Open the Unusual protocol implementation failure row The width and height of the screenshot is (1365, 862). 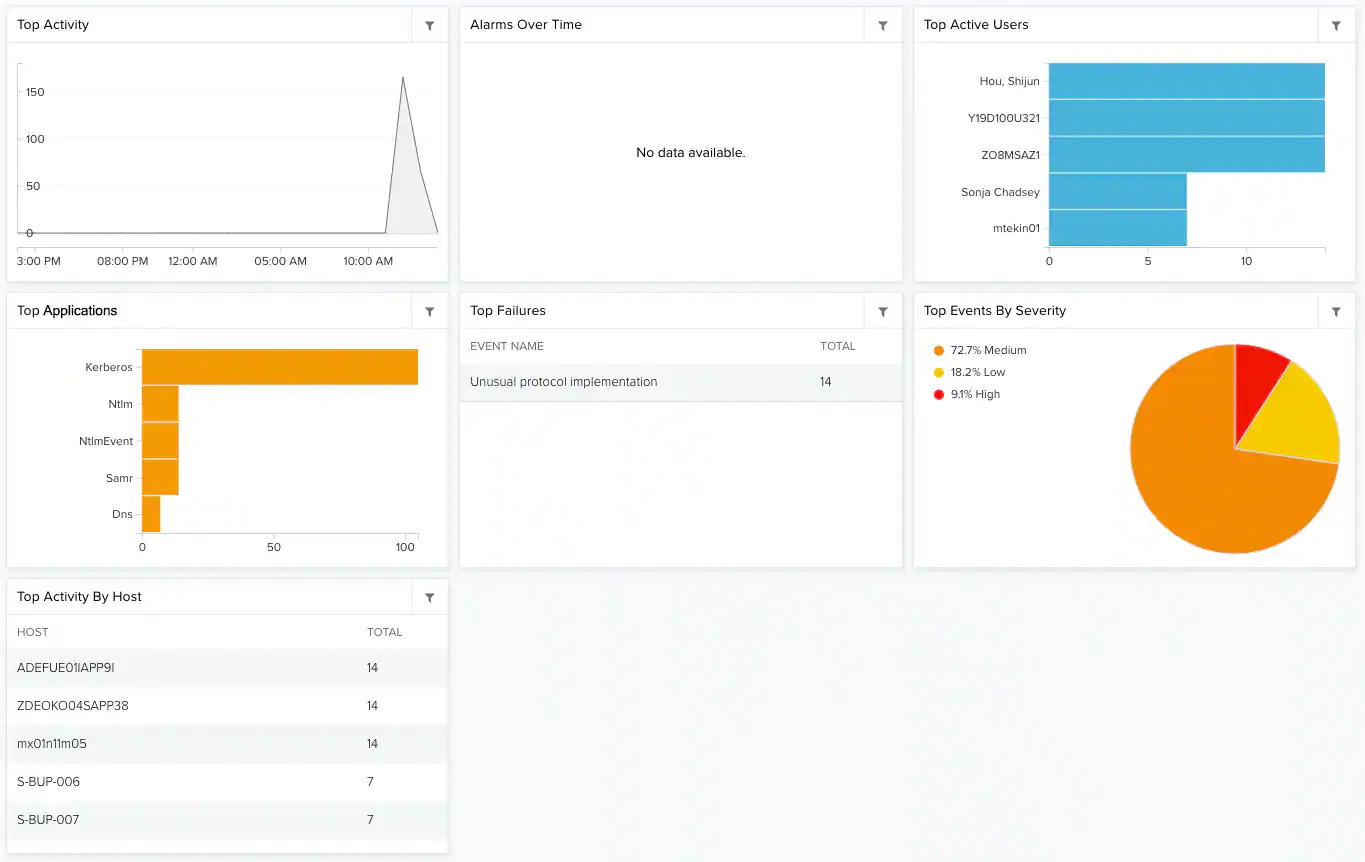(681, 382)
